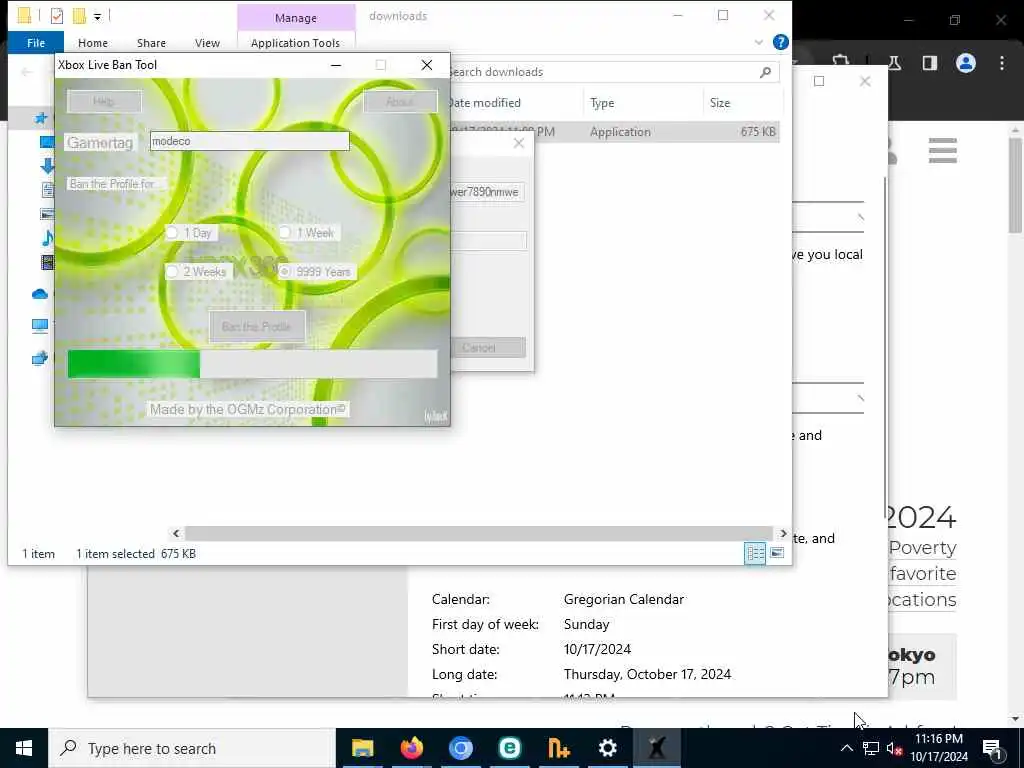This screenshot has width=1024, height=768.
Task: Click the green ban progress bar
Action: (252, 364)
